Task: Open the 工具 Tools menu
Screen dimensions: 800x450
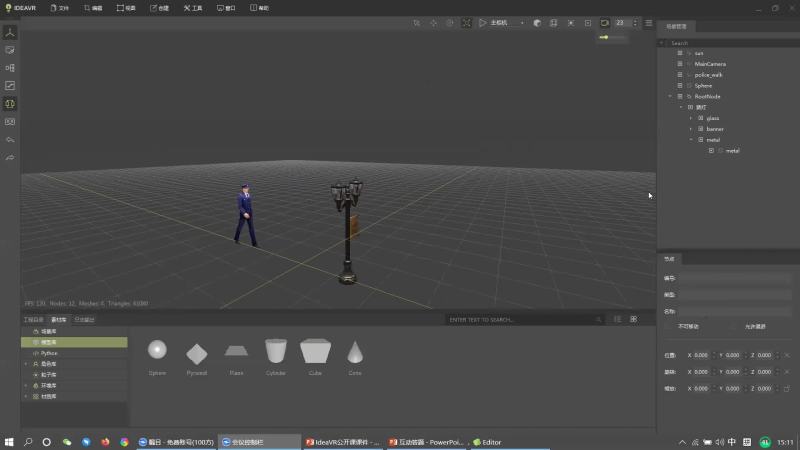Action: (x=193, y=8)
